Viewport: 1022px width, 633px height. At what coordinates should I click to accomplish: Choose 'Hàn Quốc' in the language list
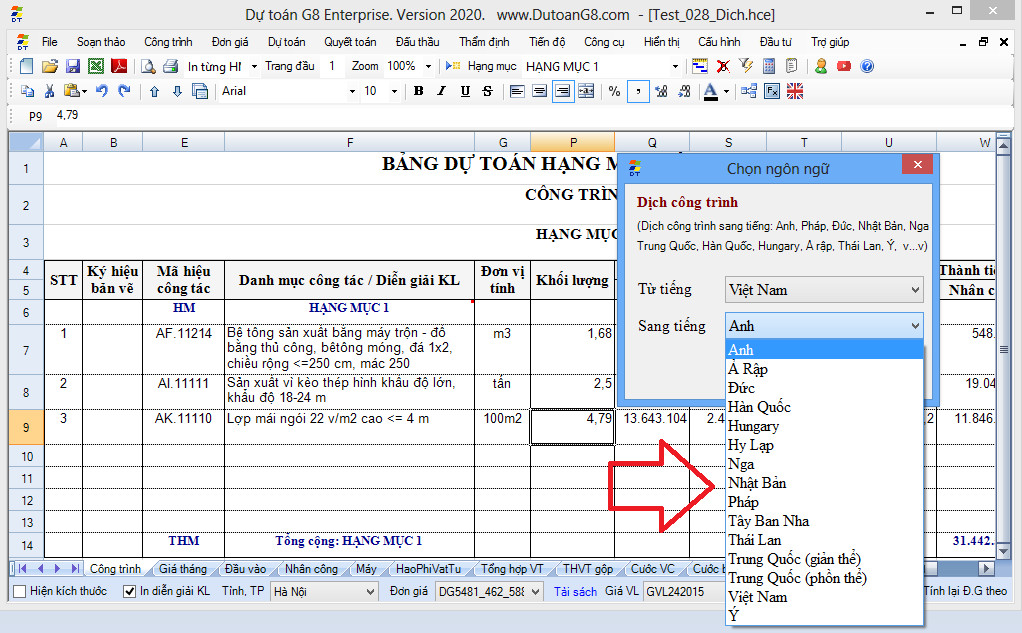759,407
